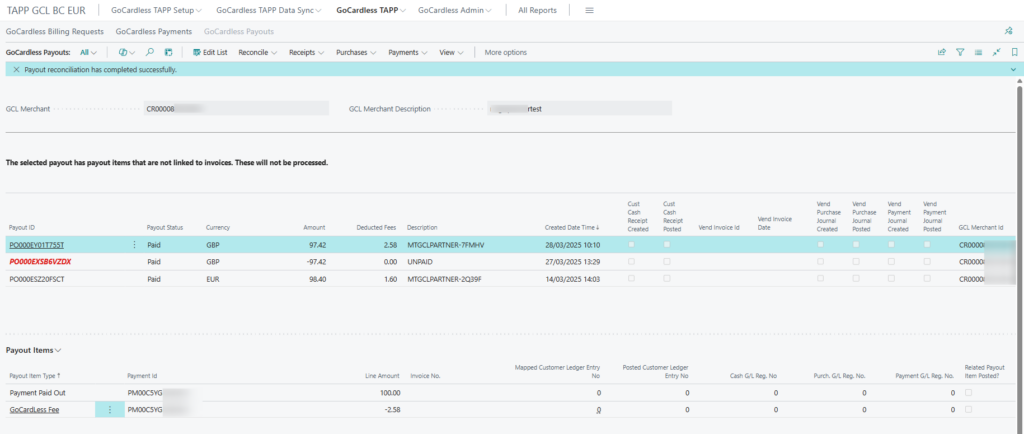
Task: Tick Vend Payment Journal Posted for PO000EY01T755T
Action: click(x=927, y=245)
